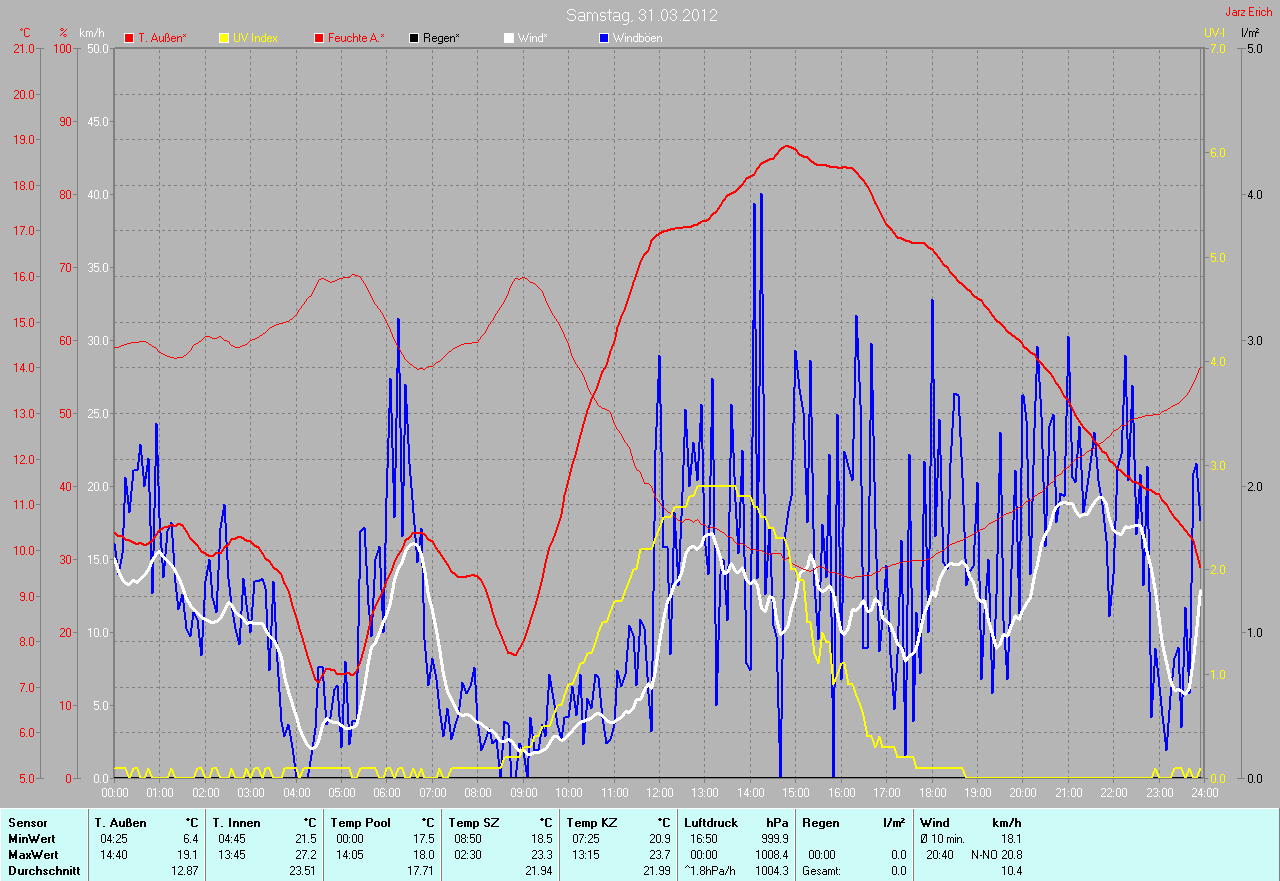Click the 'Windböen' legend label
The image size is (1280, 881).
tap(637, 38)
